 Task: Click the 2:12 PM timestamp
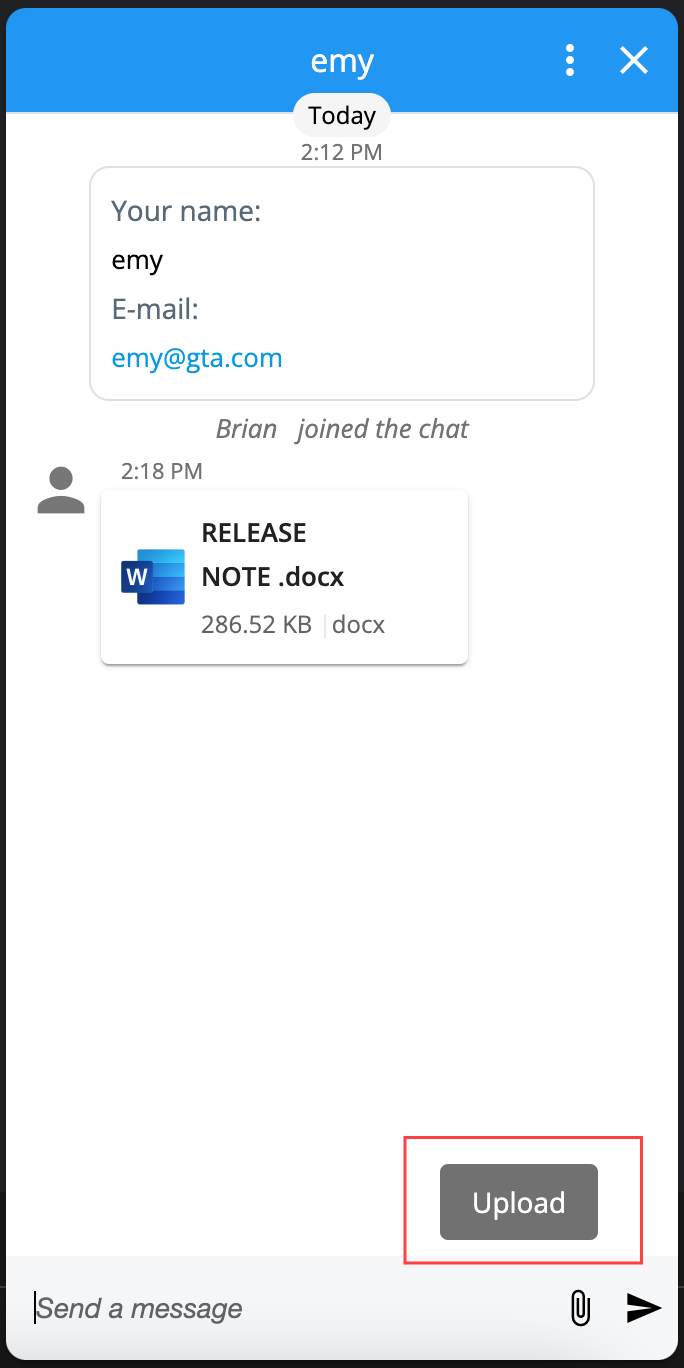(342, 152)
